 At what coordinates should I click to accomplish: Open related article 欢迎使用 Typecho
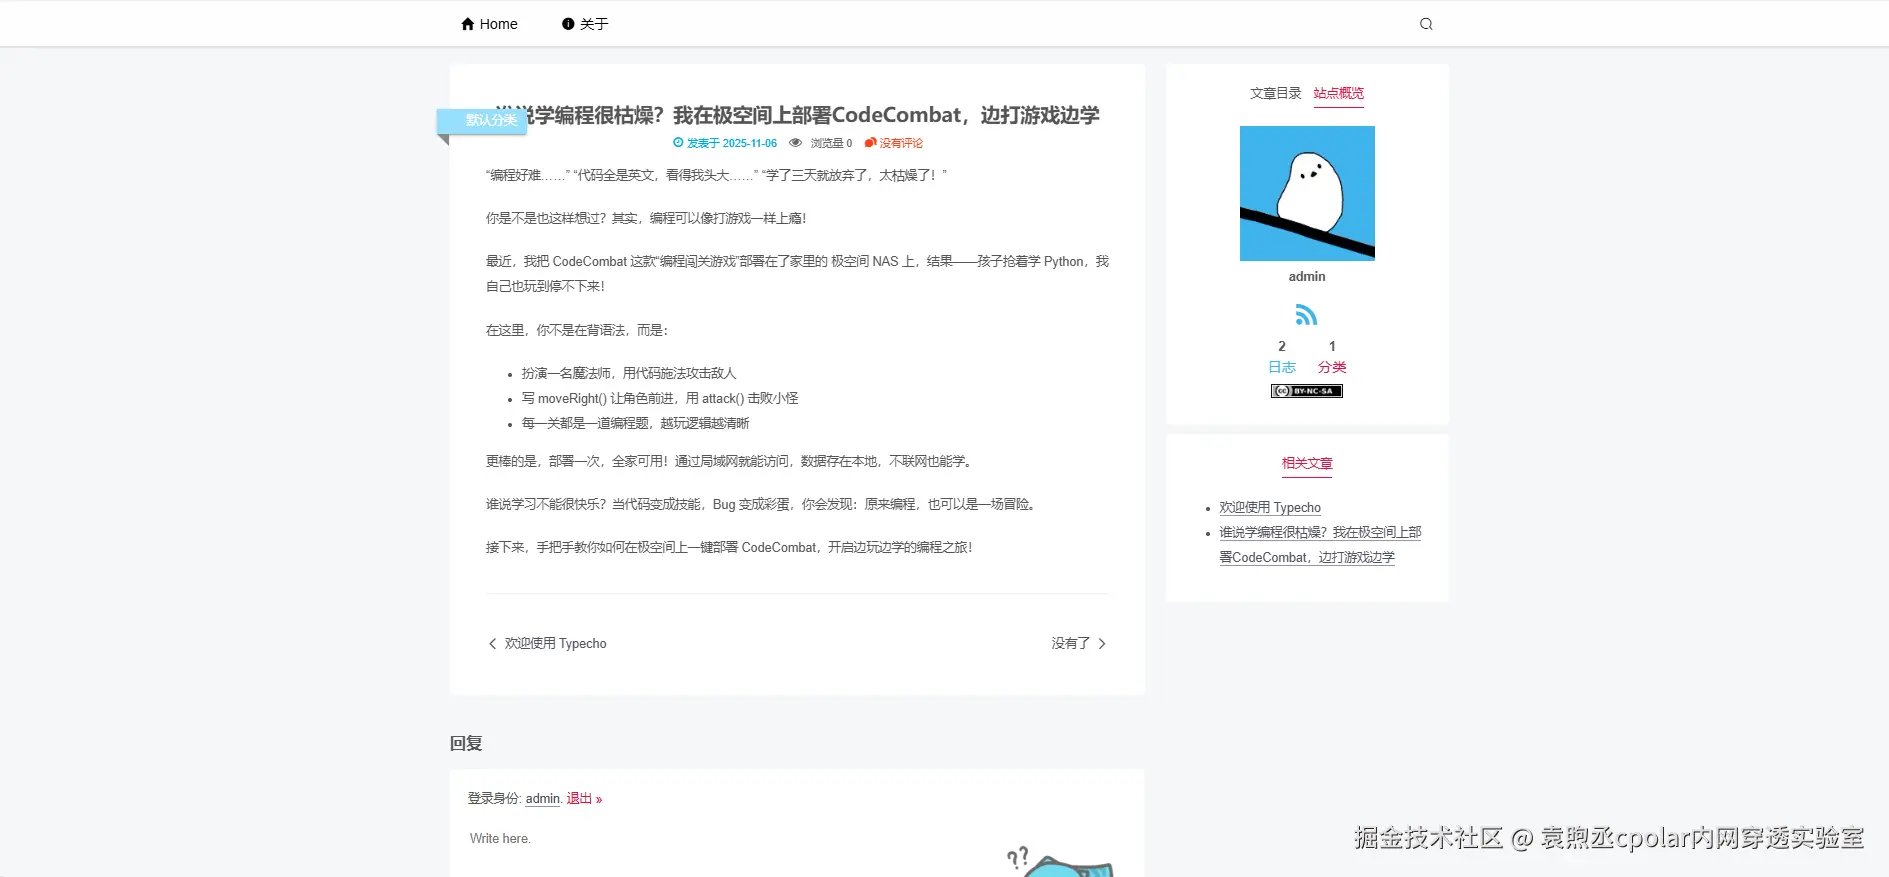(1270, 508)
